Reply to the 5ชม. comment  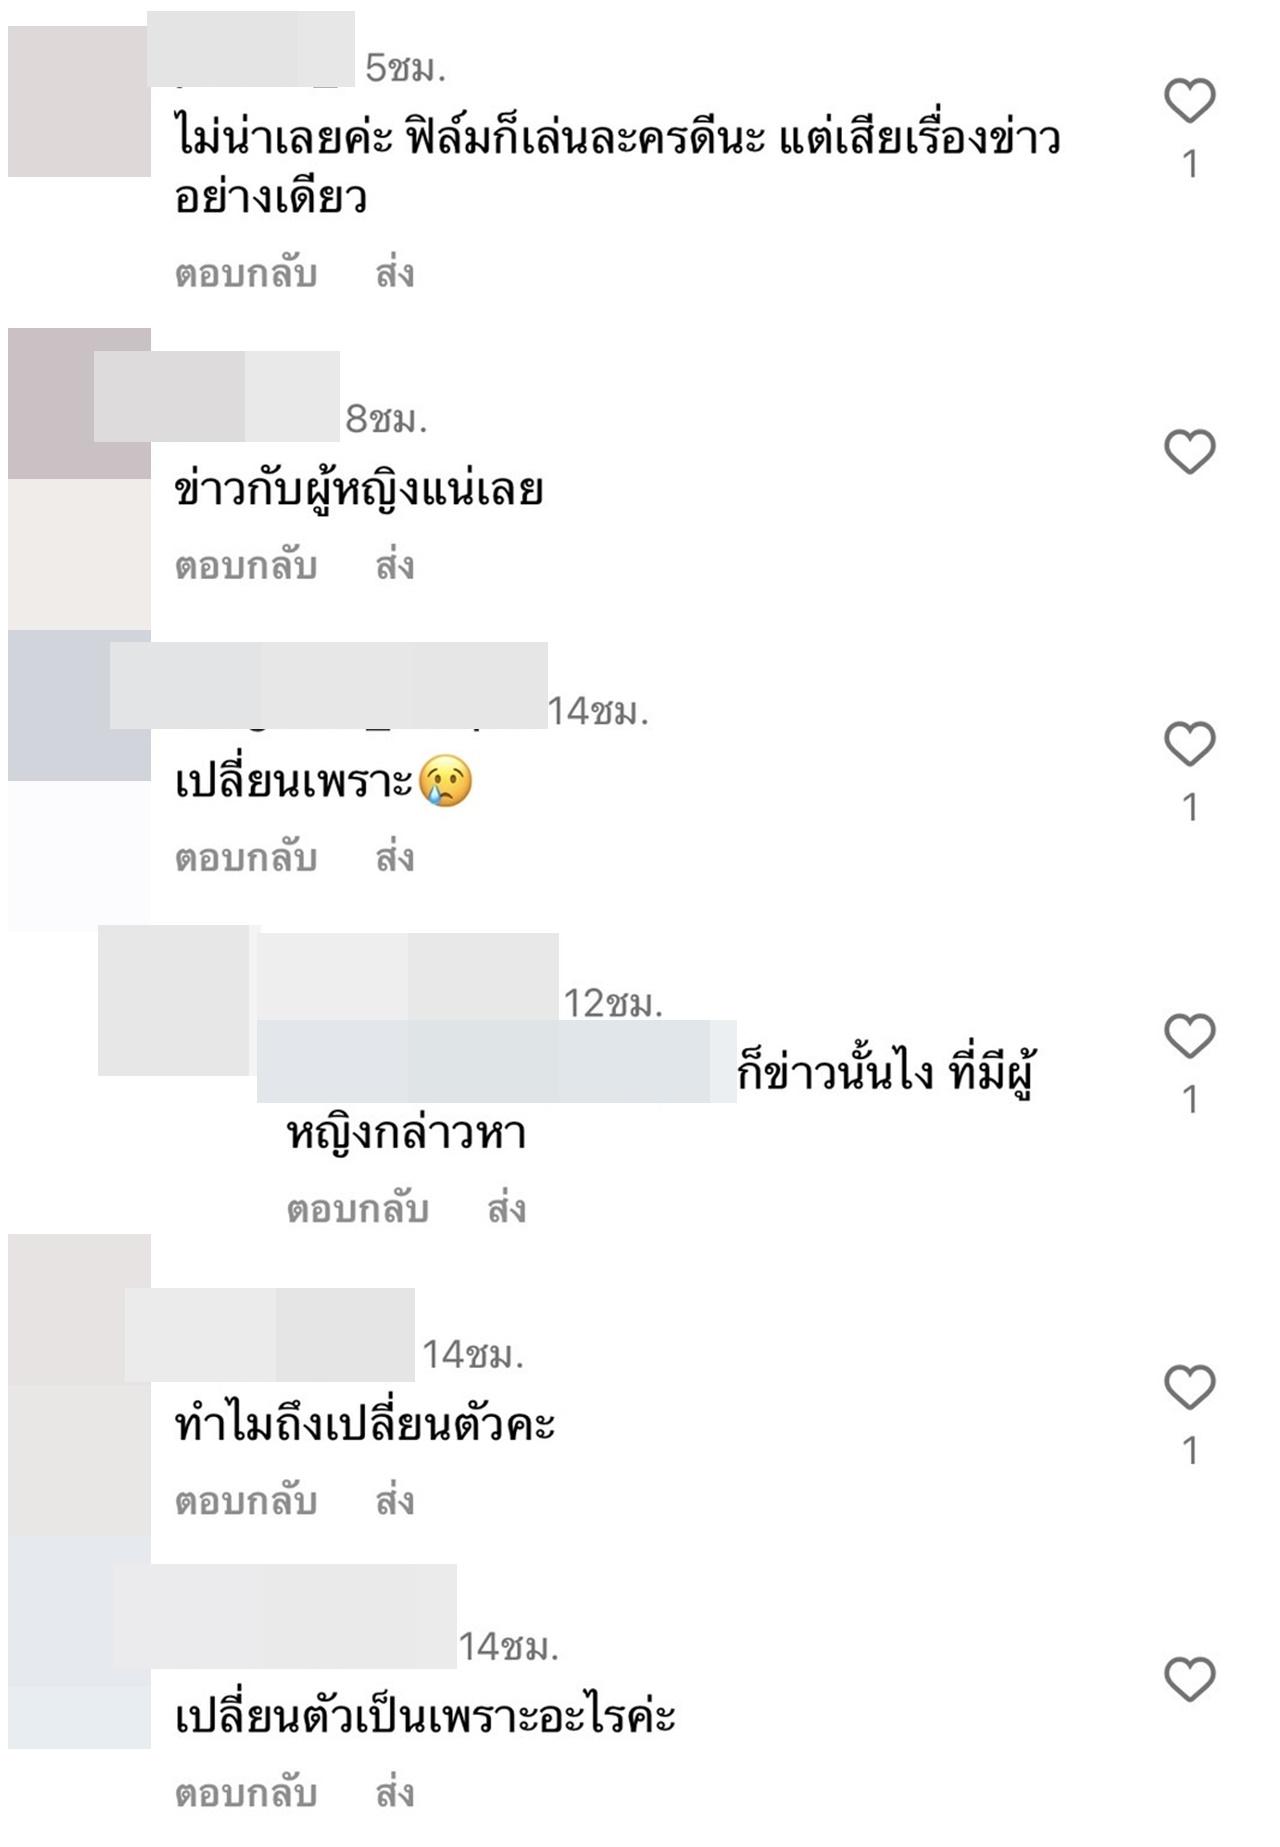(x=246, y=274)
